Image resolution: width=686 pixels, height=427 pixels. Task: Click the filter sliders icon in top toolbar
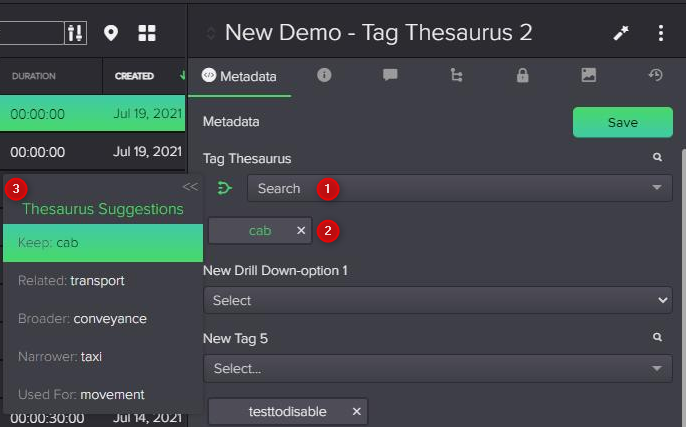(75, 33)
